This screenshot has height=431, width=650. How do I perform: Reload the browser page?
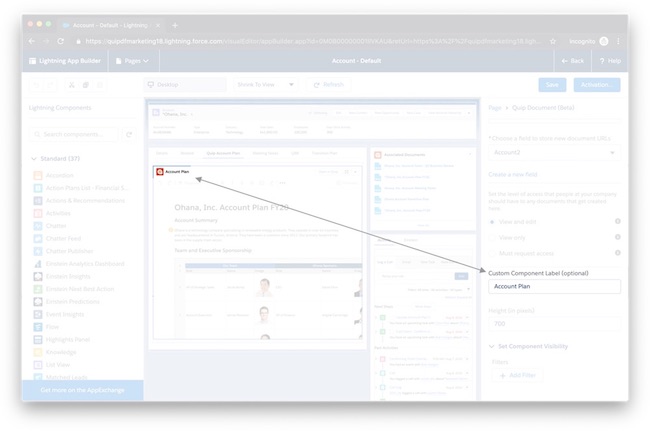(61, 41)
